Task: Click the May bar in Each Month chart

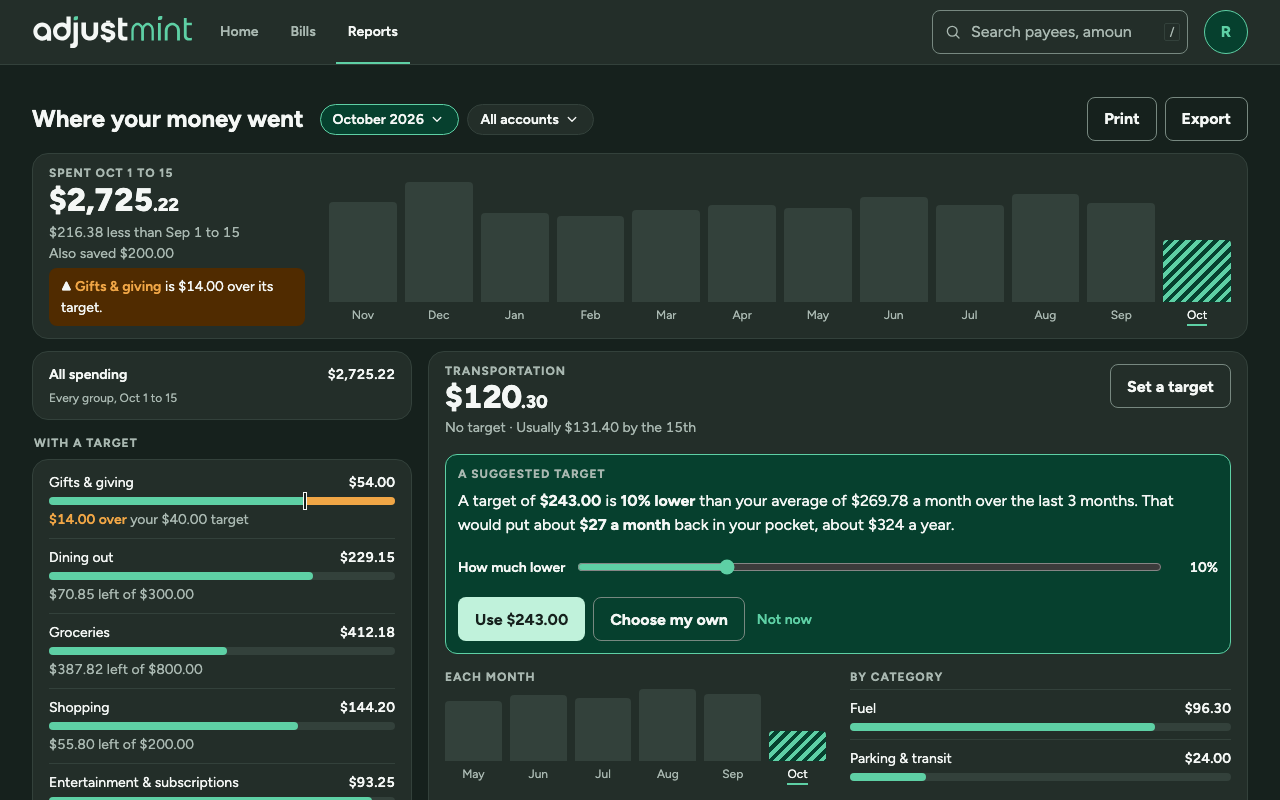Action: [x=473, y=731]
